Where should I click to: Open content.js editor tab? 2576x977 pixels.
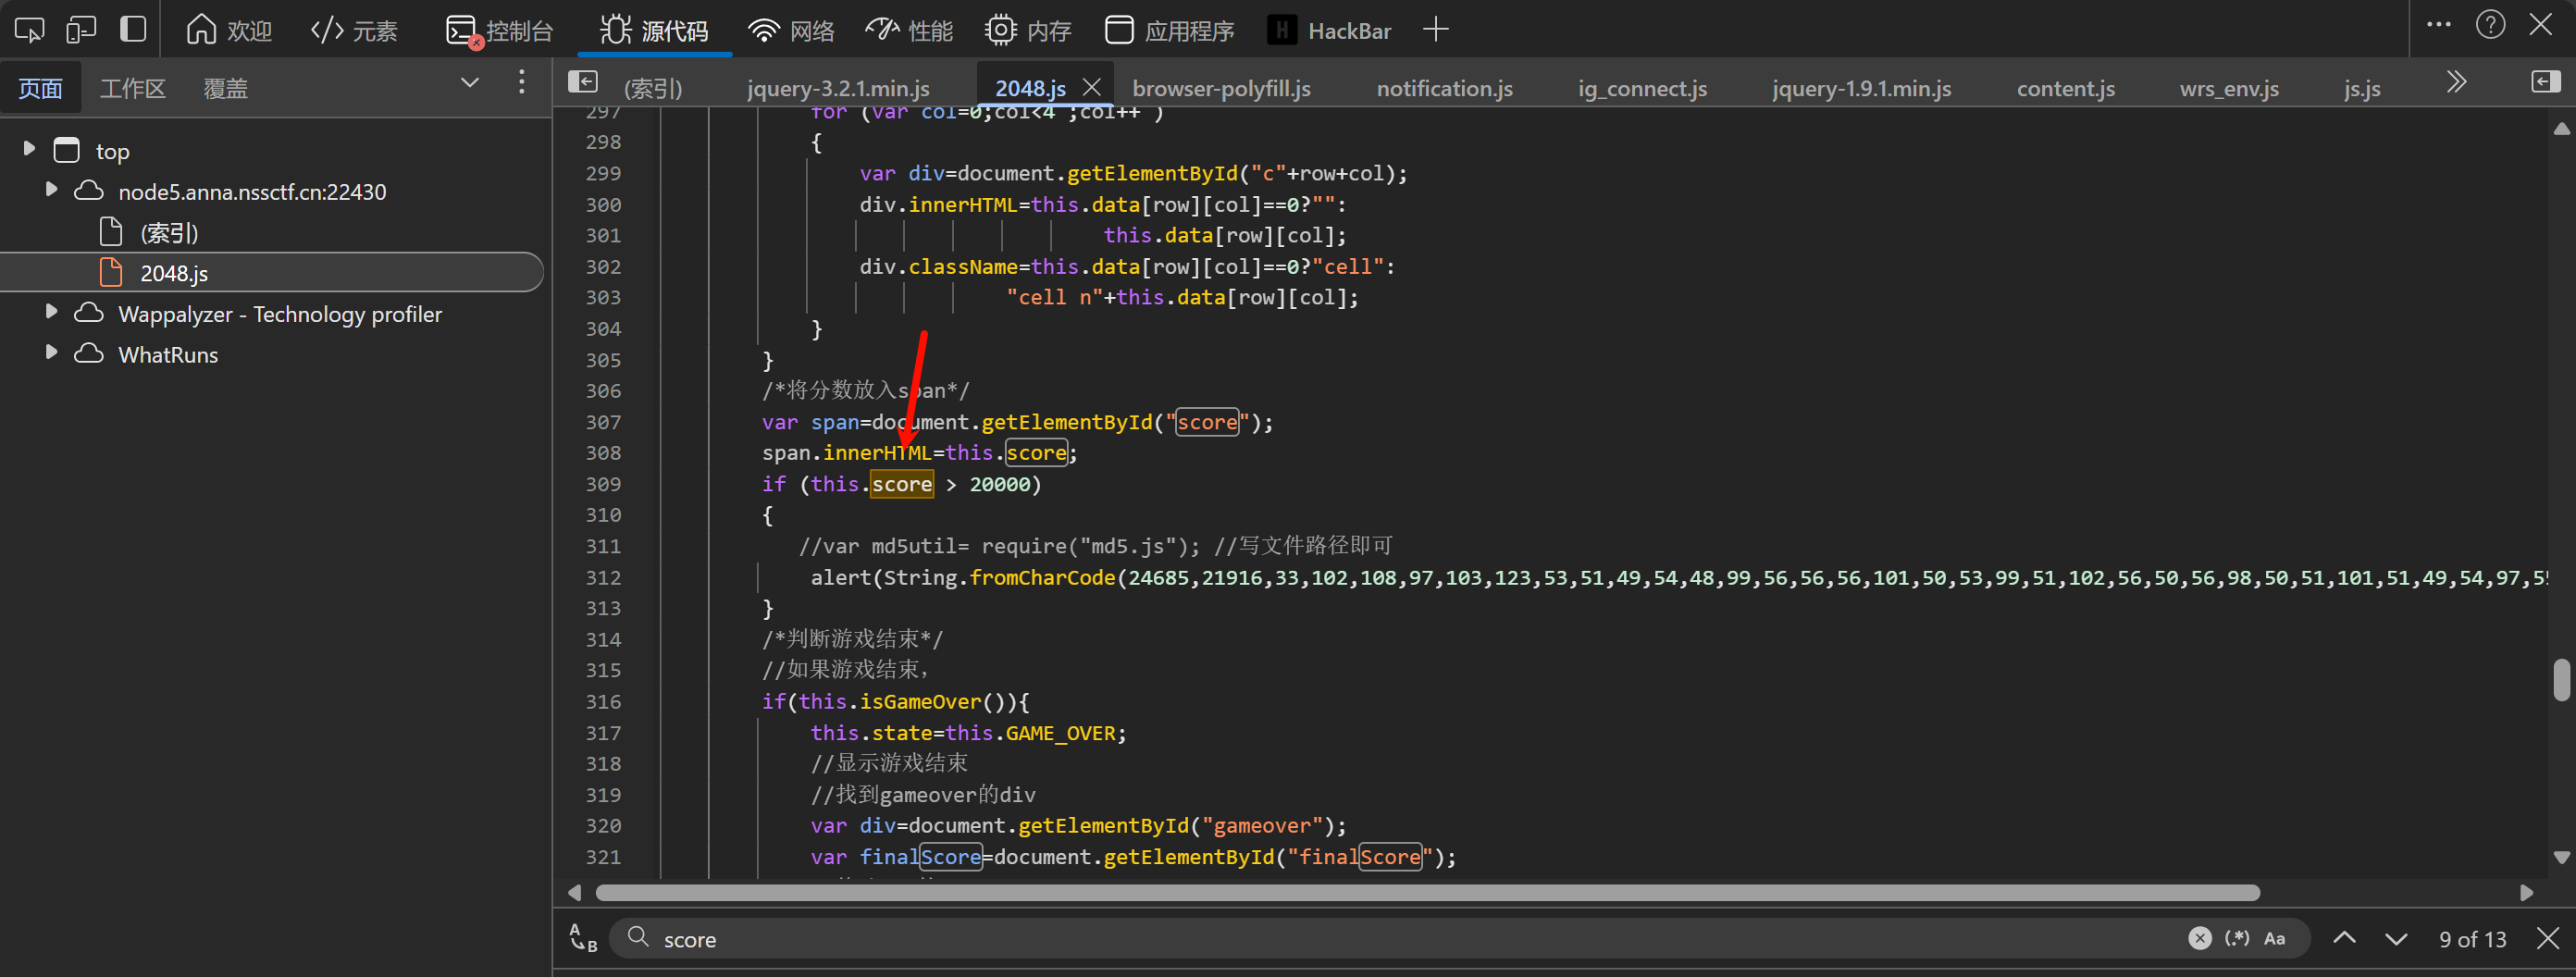click(2065, 89)
